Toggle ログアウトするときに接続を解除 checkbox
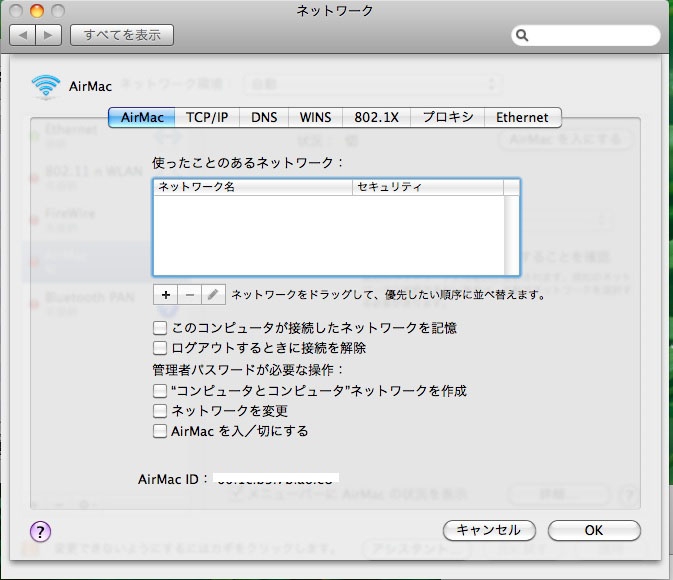 point(159,348)
